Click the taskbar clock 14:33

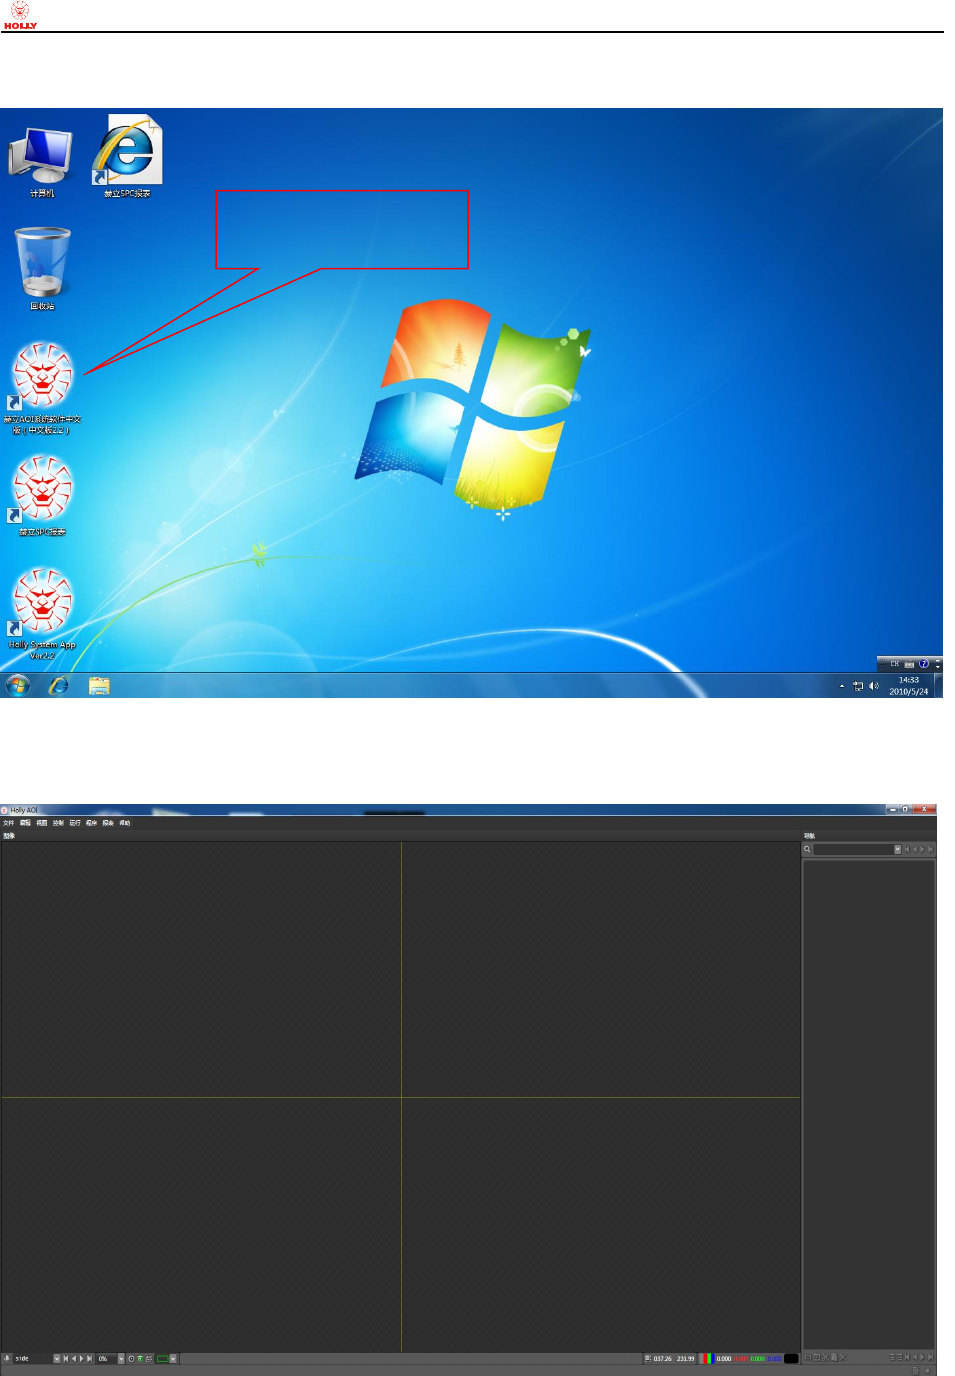908,680
